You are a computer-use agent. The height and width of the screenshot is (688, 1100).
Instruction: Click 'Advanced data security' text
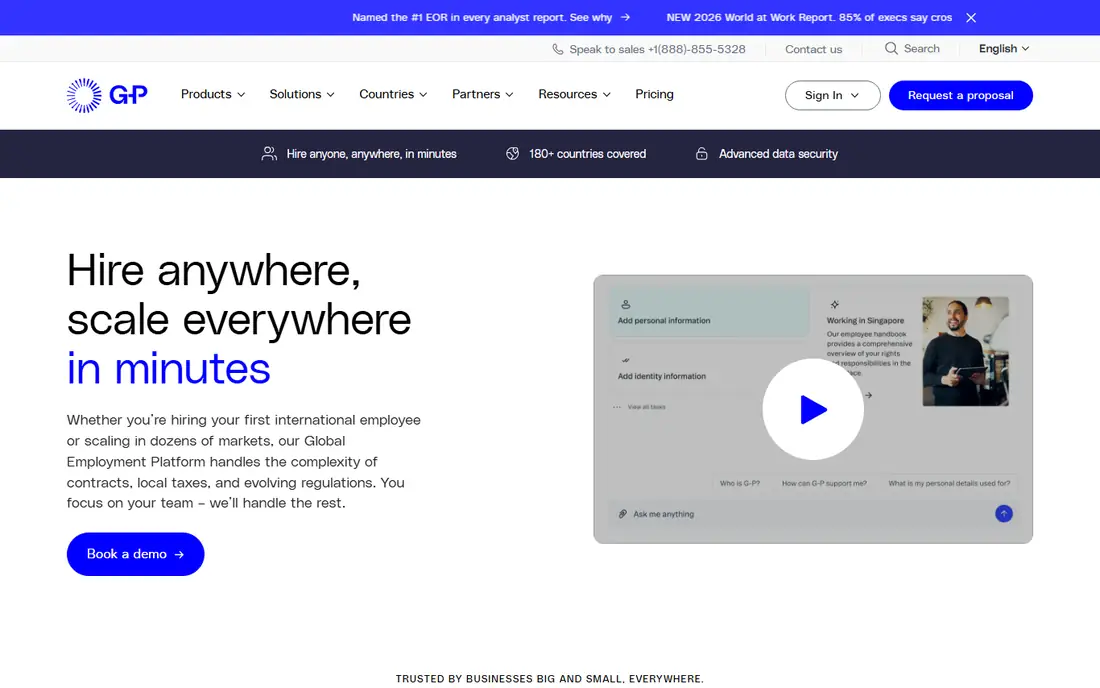tap(778, 154)
